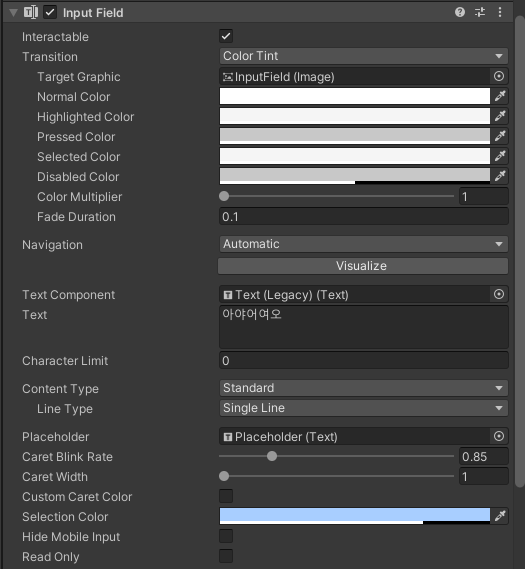Enable Custom Caret Color checkbox
Image resolution: width=525 pixels, height=569 pixels.
[226, 496]
